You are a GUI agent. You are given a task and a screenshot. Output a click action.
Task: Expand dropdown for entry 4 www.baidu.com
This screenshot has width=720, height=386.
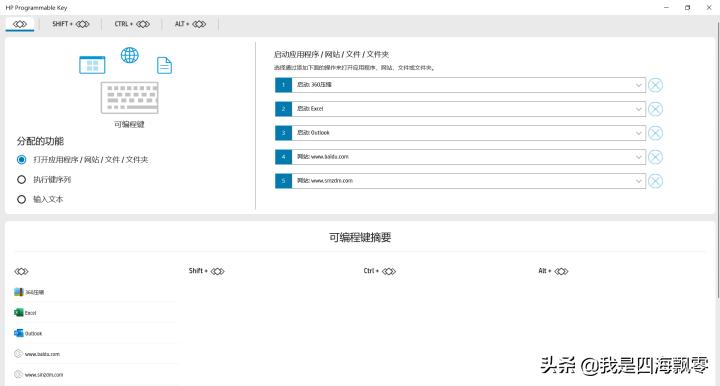pyautogui.click(x=638, y=157)
